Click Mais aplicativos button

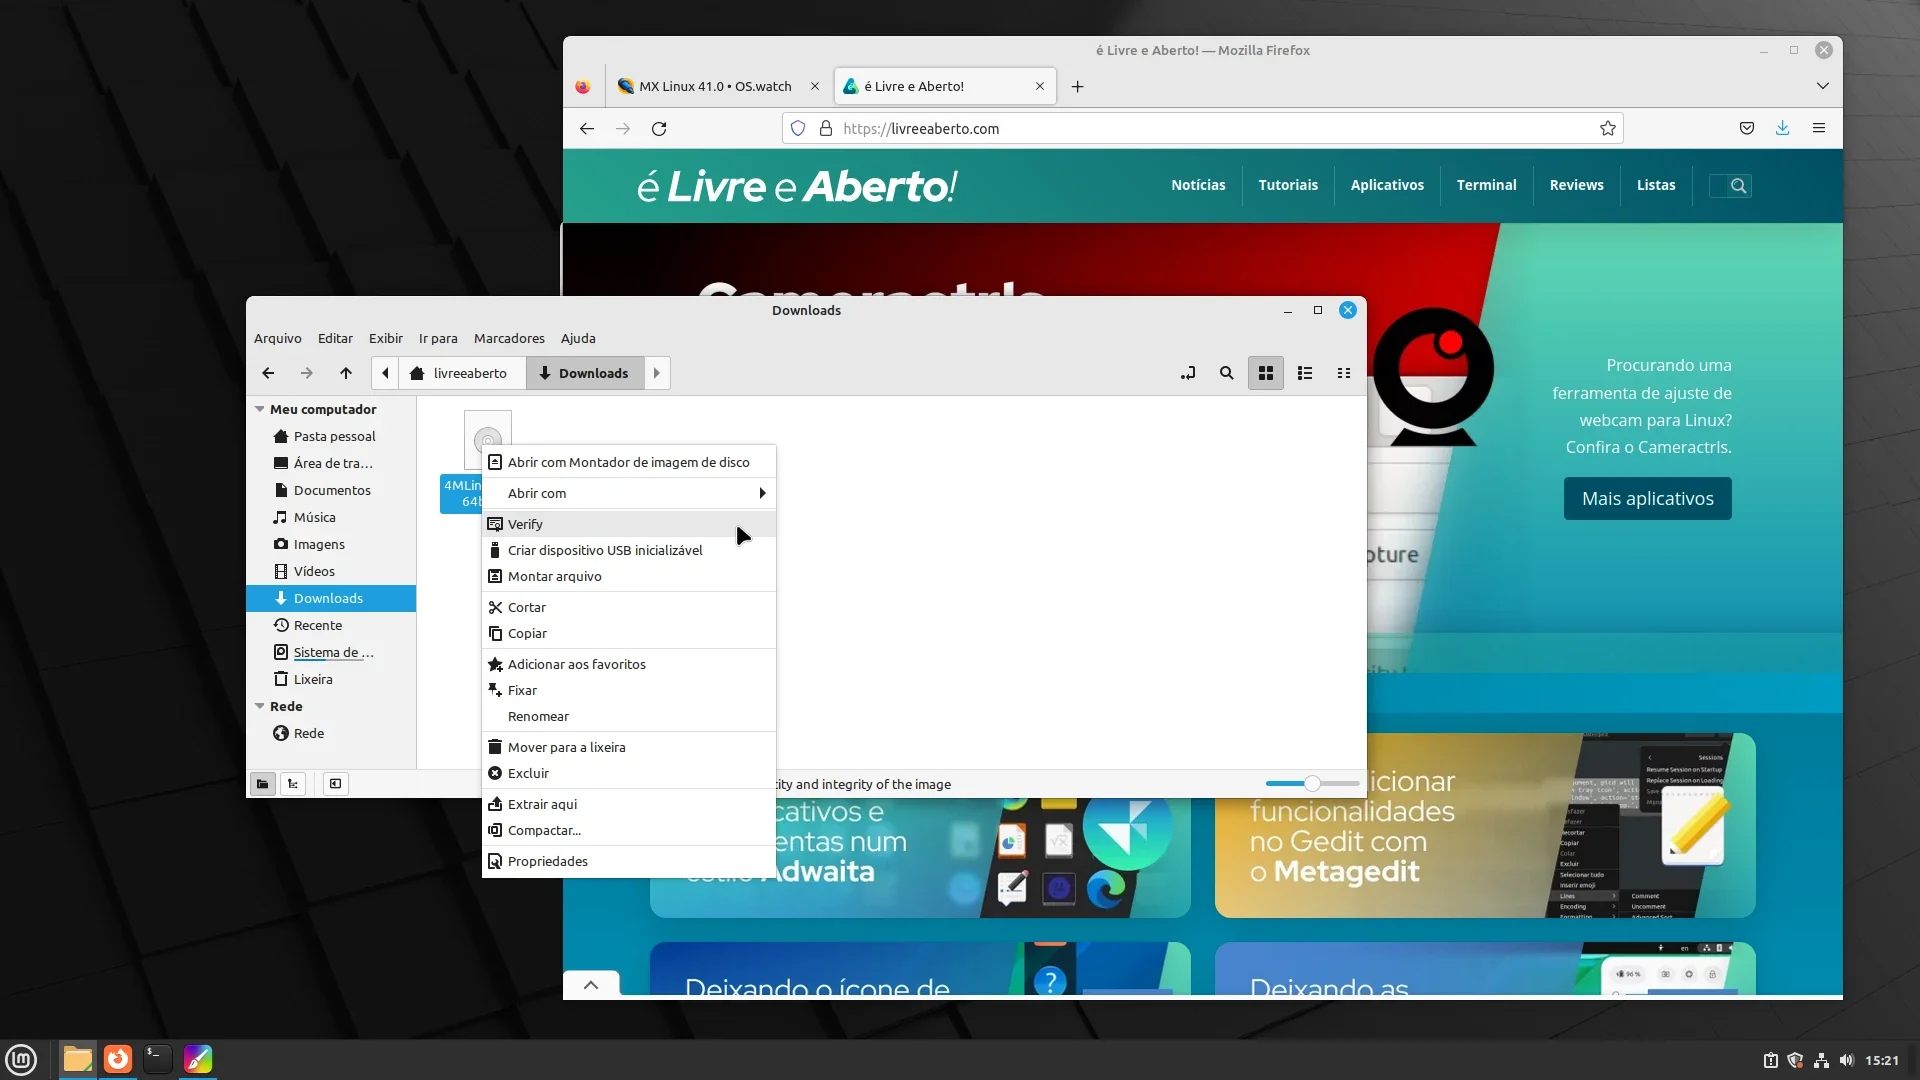coord(1648,498)
